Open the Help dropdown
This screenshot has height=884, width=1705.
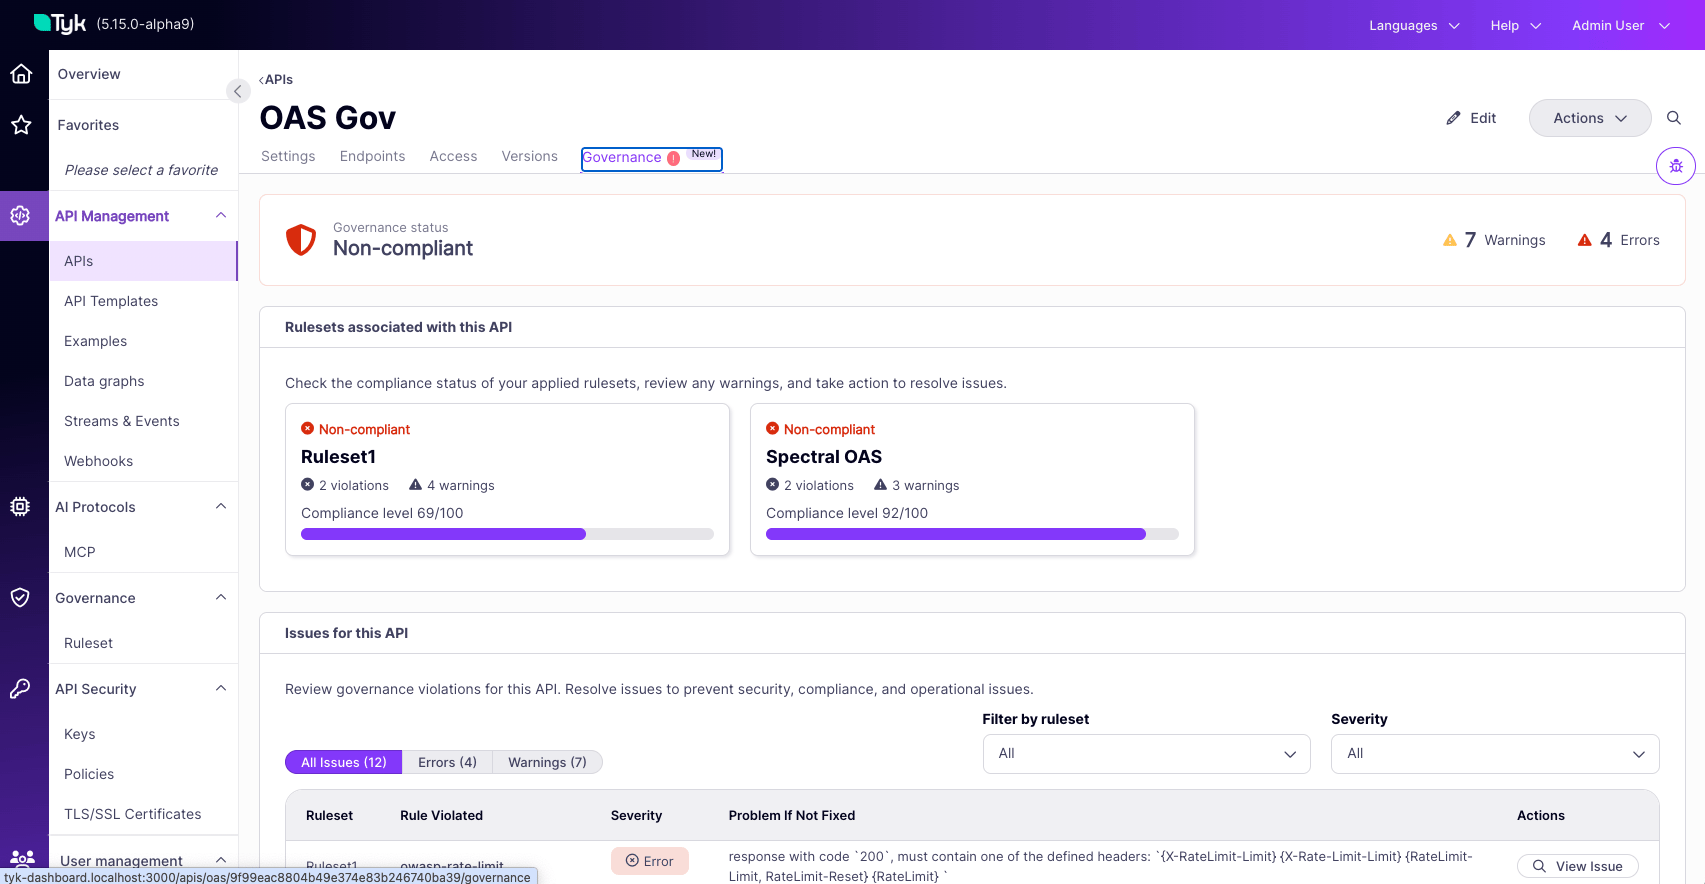[1515, 25]
